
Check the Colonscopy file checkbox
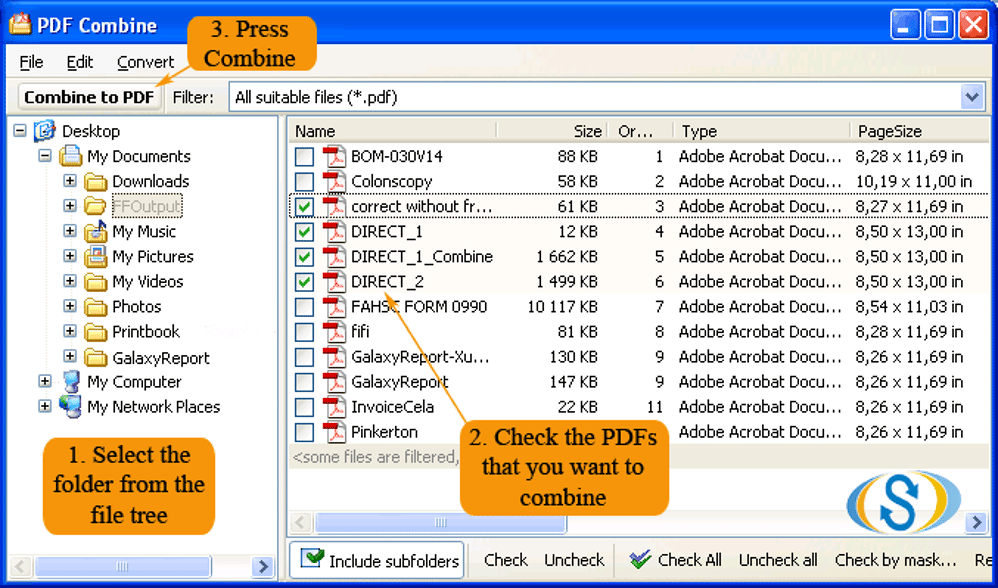tap(305, 182)
